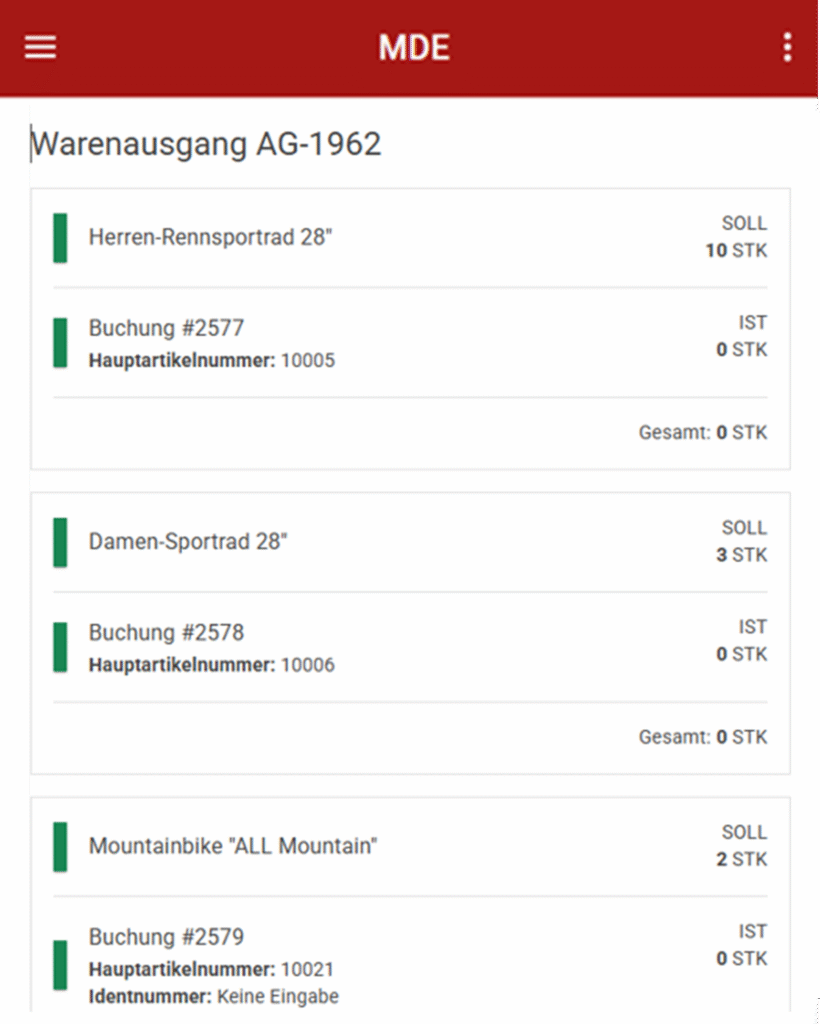
Task: Open the three-dot overflow menu
Action: [787, 47]
